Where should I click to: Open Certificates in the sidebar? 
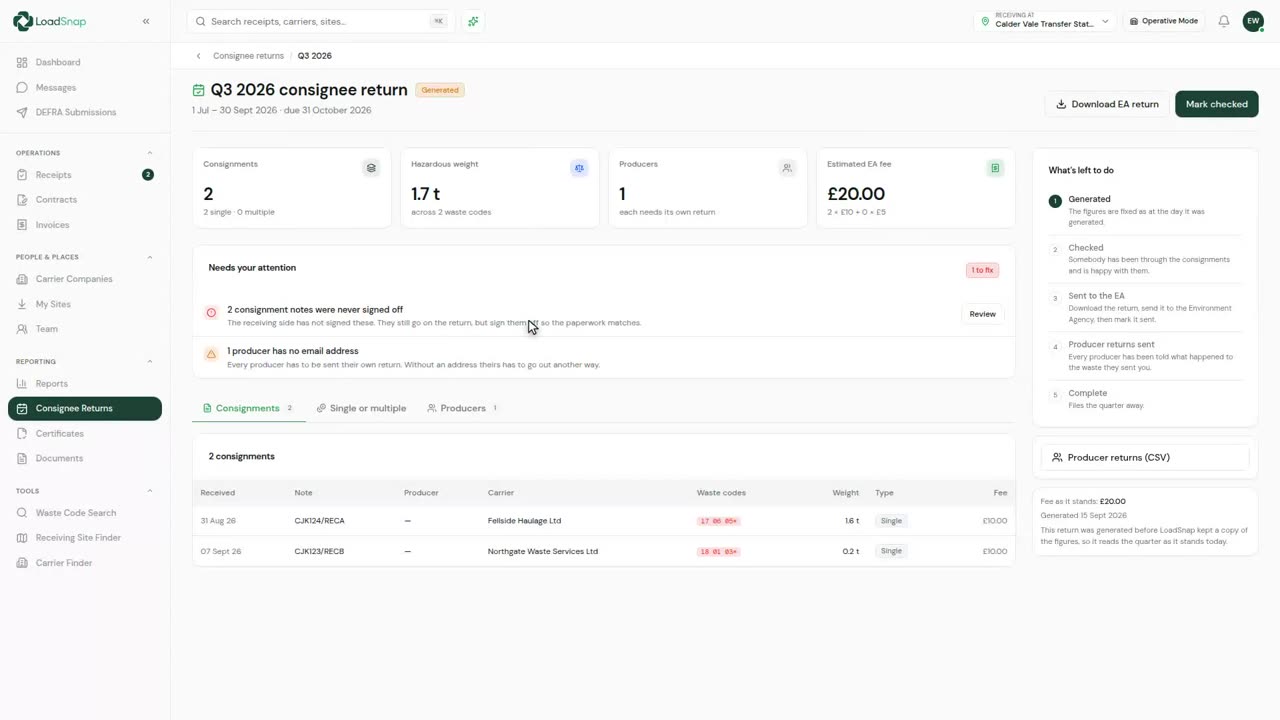[x=85, y=433]
